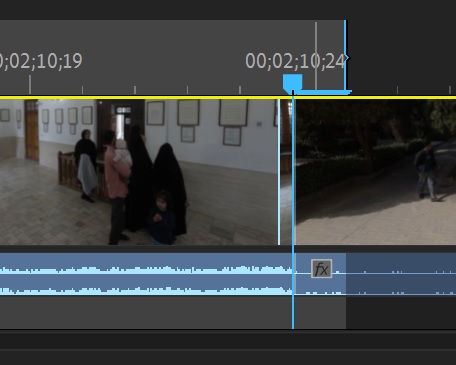Select the night street video clip
Image resolution: width=456 pixels, height=365 pixels.
point(376,172)
